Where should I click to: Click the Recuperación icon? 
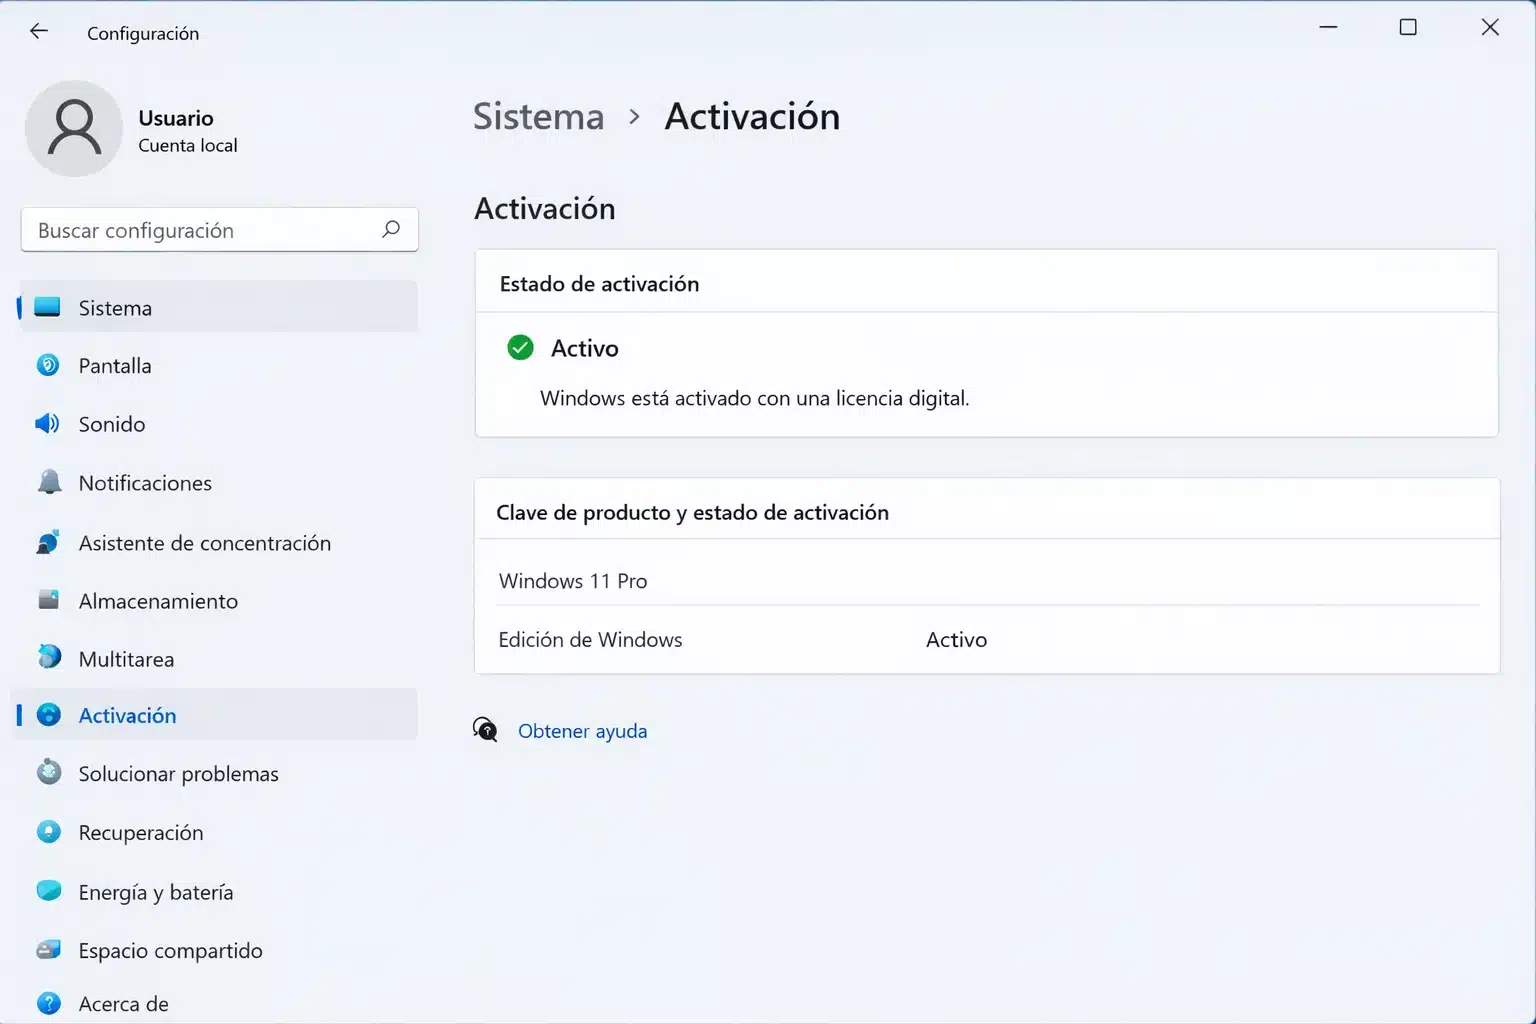click(x=48, y=831)
